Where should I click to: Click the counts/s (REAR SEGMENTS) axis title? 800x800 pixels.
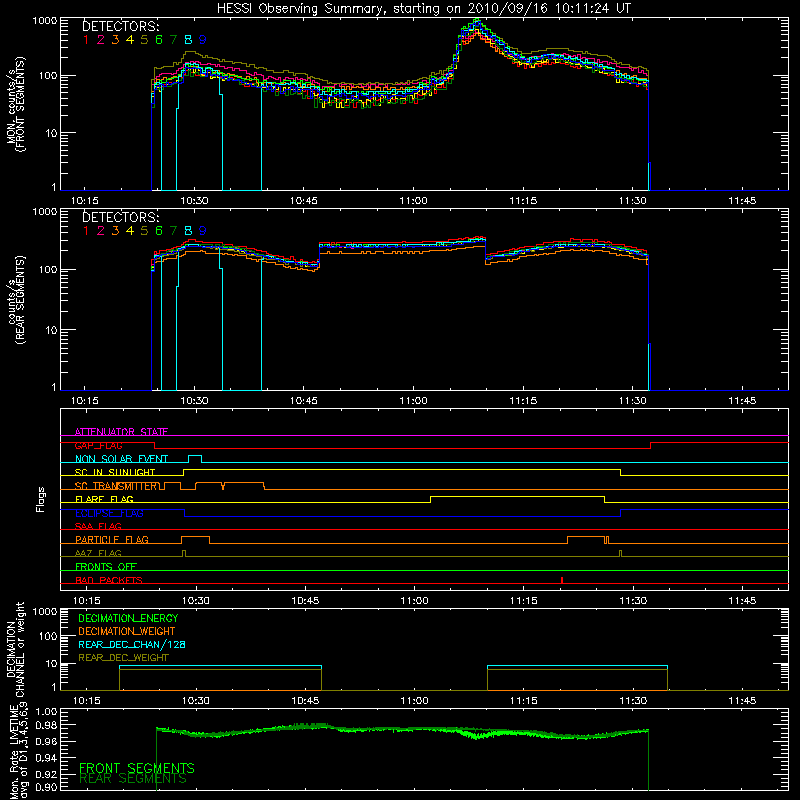pyautogui.click(x=15, y=300)
